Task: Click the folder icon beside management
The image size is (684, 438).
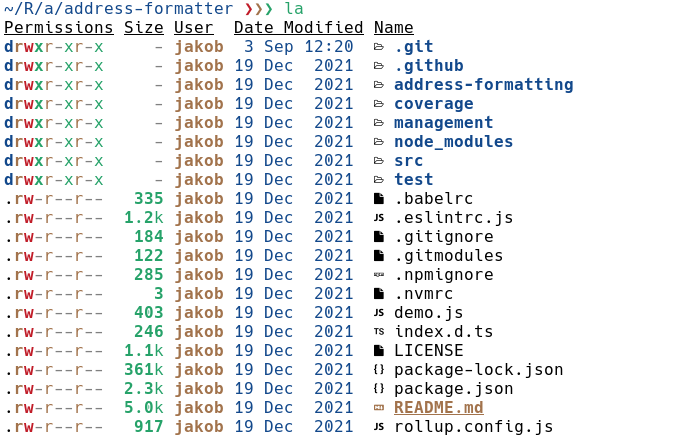Action: 379,123
